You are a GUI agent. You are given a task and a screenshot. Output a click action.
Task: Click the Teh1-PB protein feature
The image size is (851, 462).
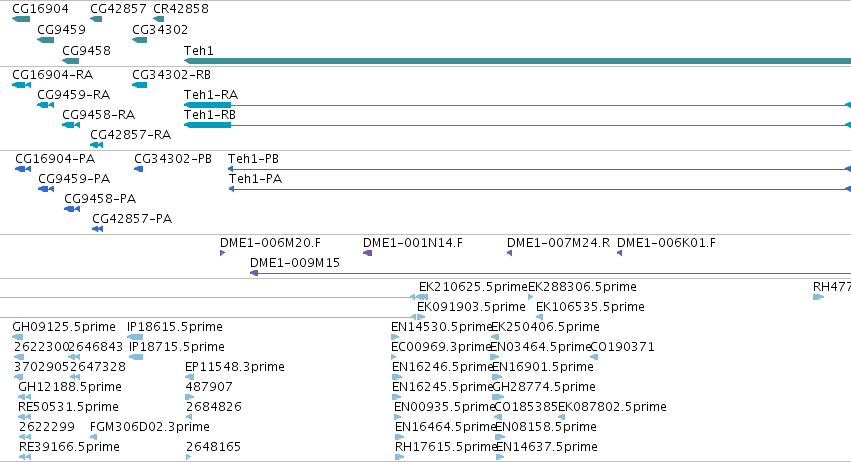click(x=539, y=169)
